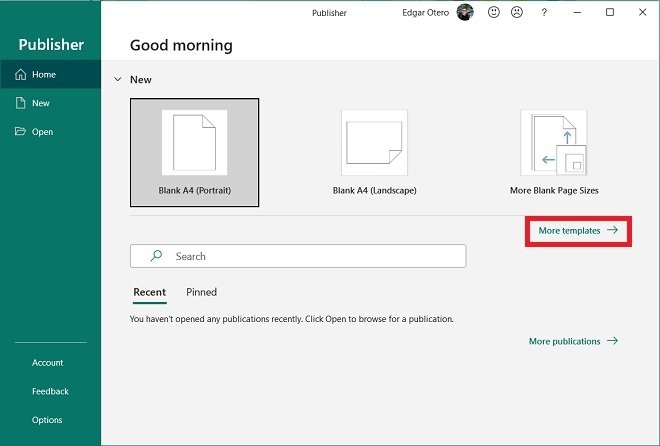The width and height of the screenshot is (660, 446).
Task: Select New in the sidebar menu
Action: pos(51,103)
